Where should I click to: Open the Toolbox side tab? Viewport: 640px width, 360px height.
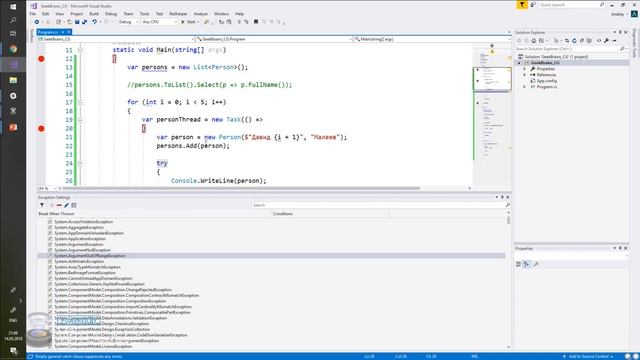[31, 36]
